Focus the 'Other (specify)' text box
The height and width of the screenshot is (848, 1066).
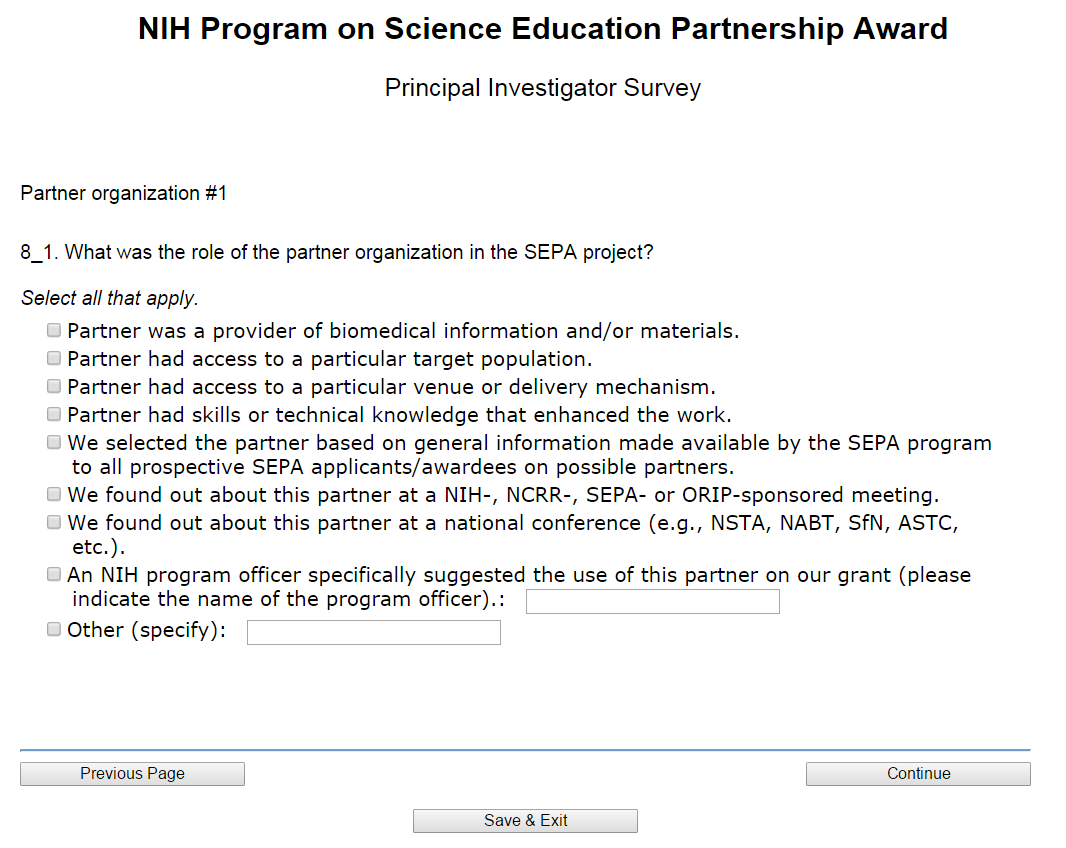373,633
